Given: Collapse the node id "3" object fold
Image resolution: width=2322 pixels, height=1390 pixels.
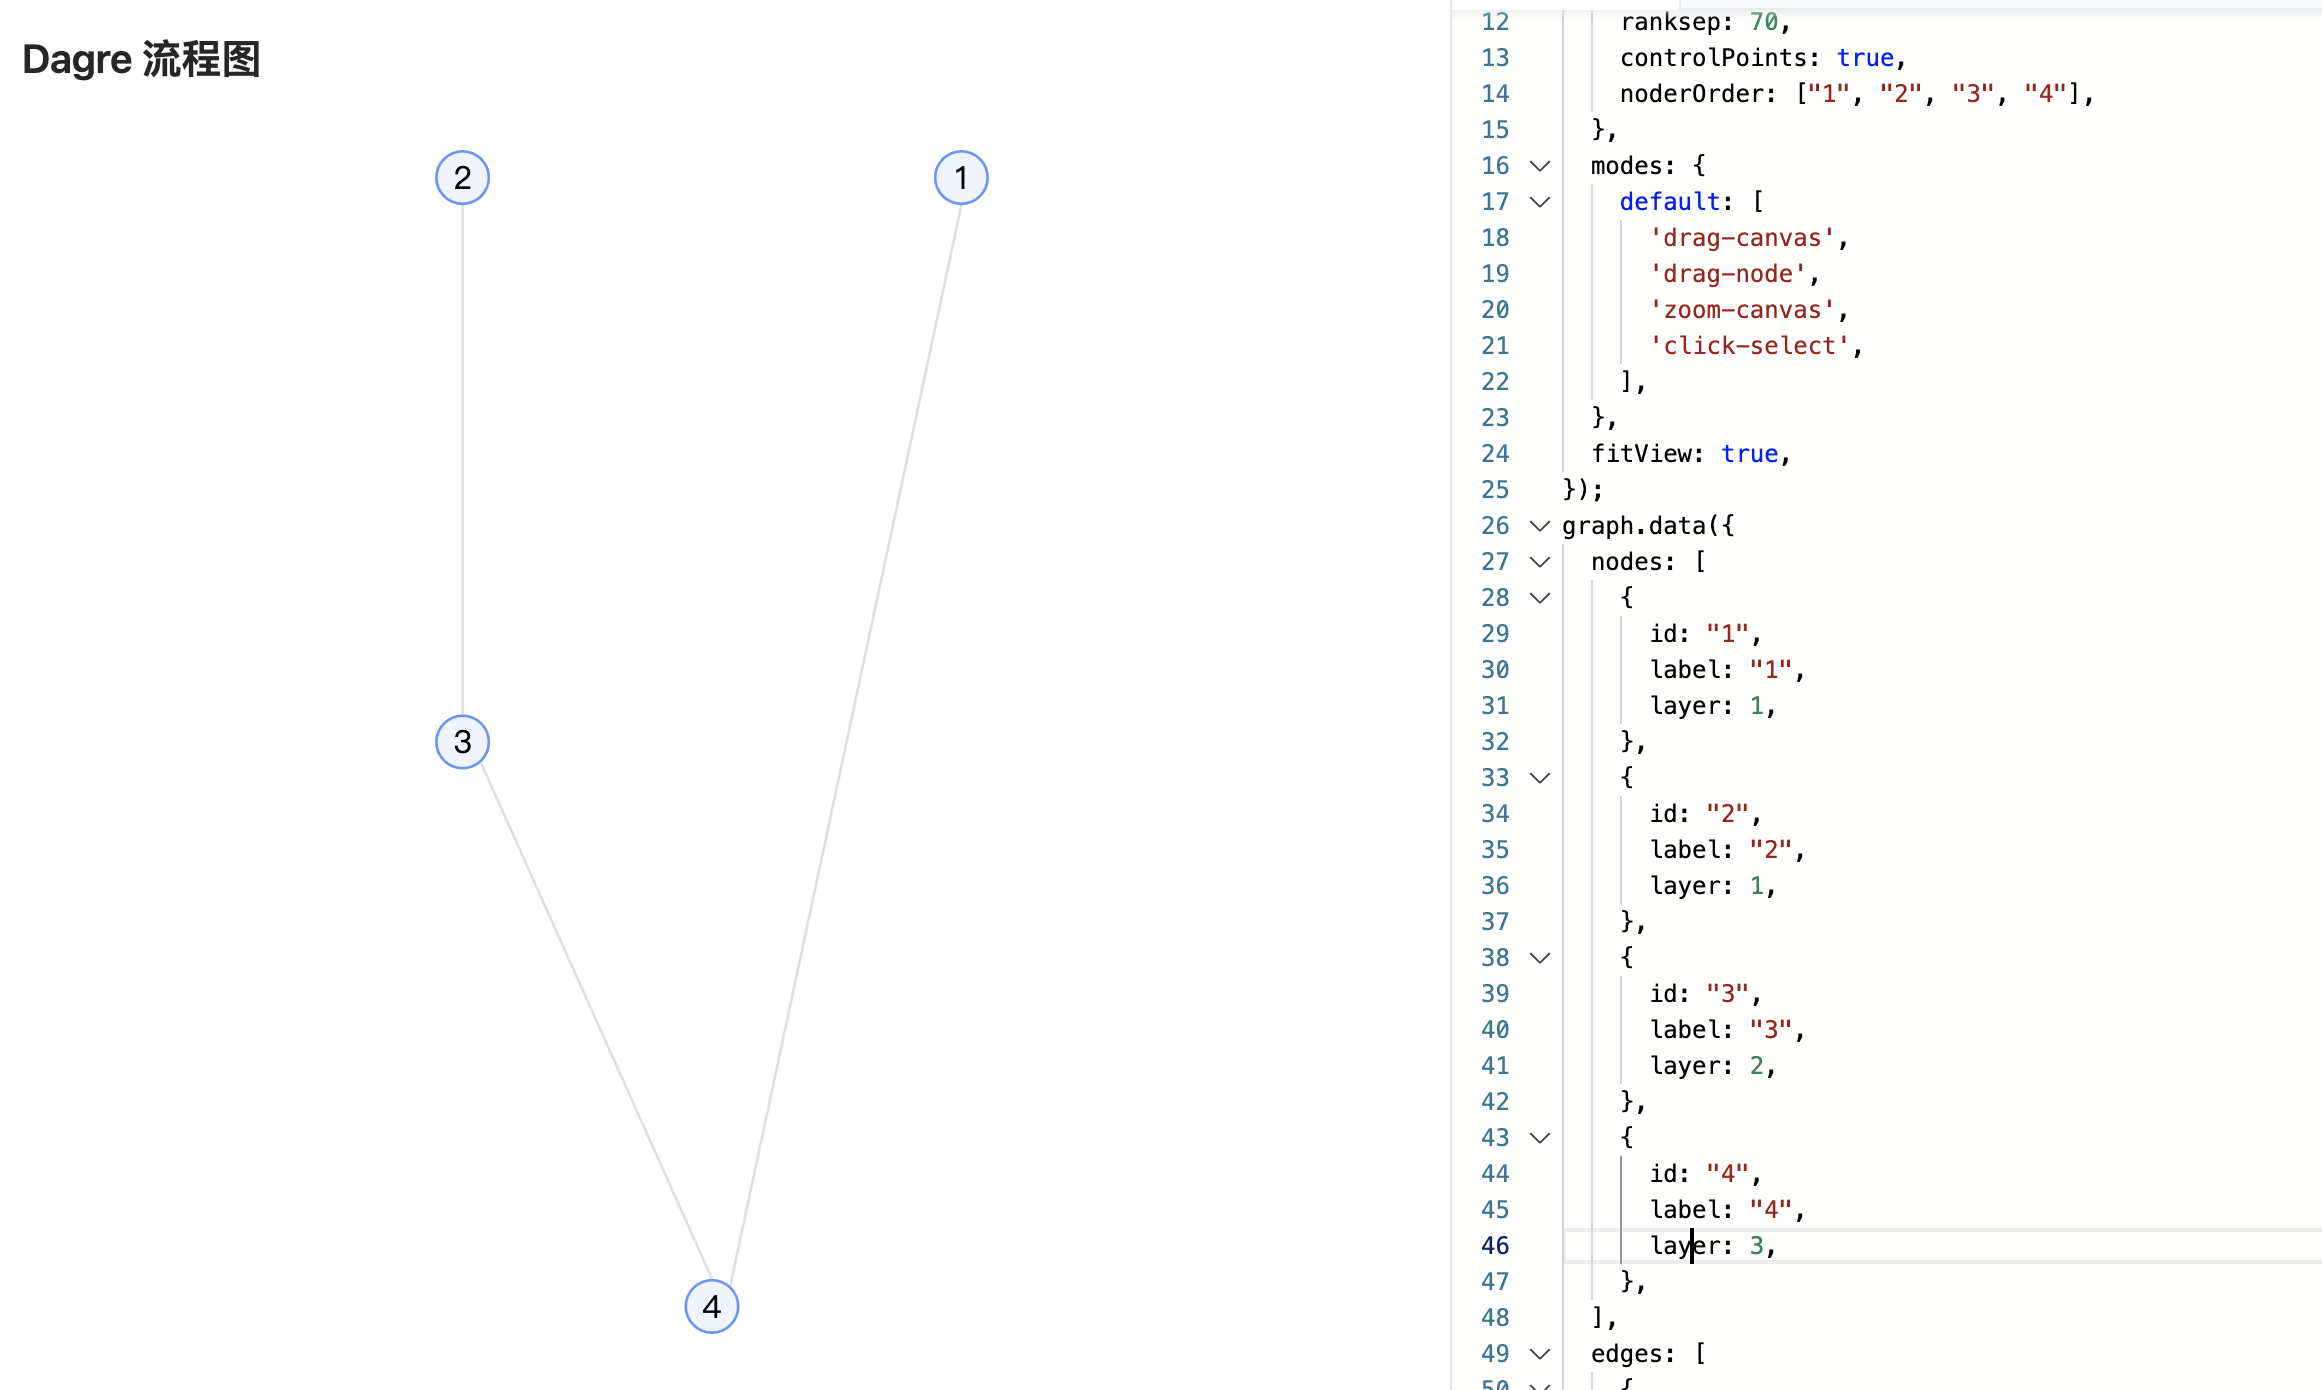Looking at the screenshot, I should click(x=1540, y=957).
